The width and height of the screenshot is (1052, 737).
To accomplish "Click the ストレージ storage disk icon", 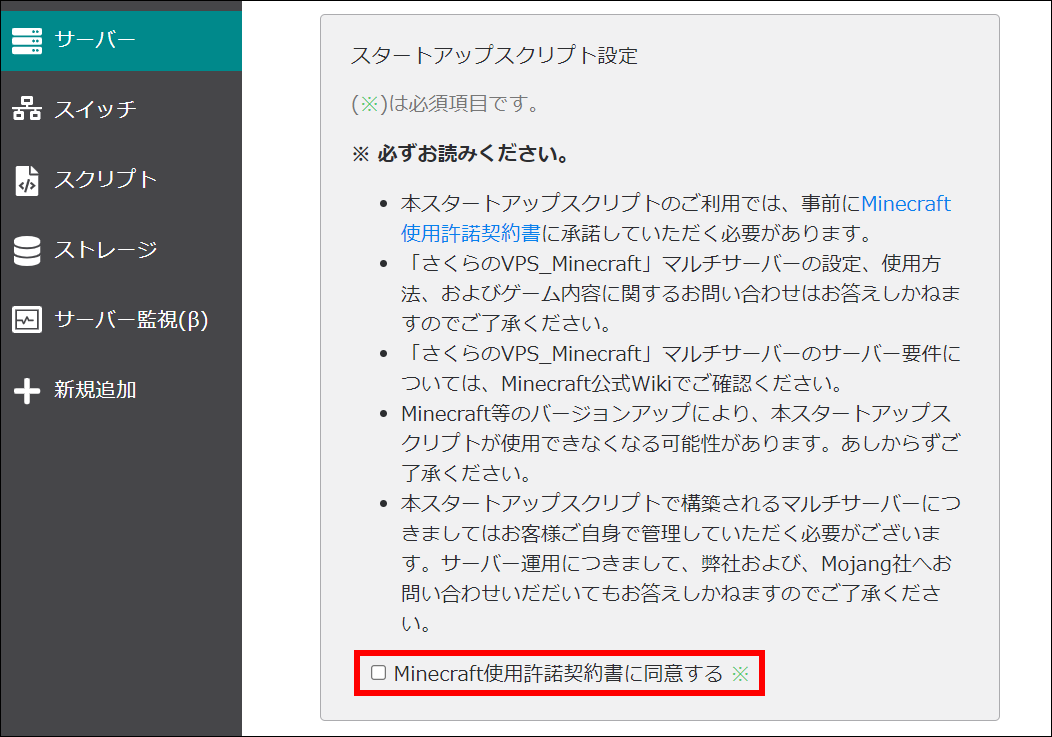I will click(x=27, y=250).
